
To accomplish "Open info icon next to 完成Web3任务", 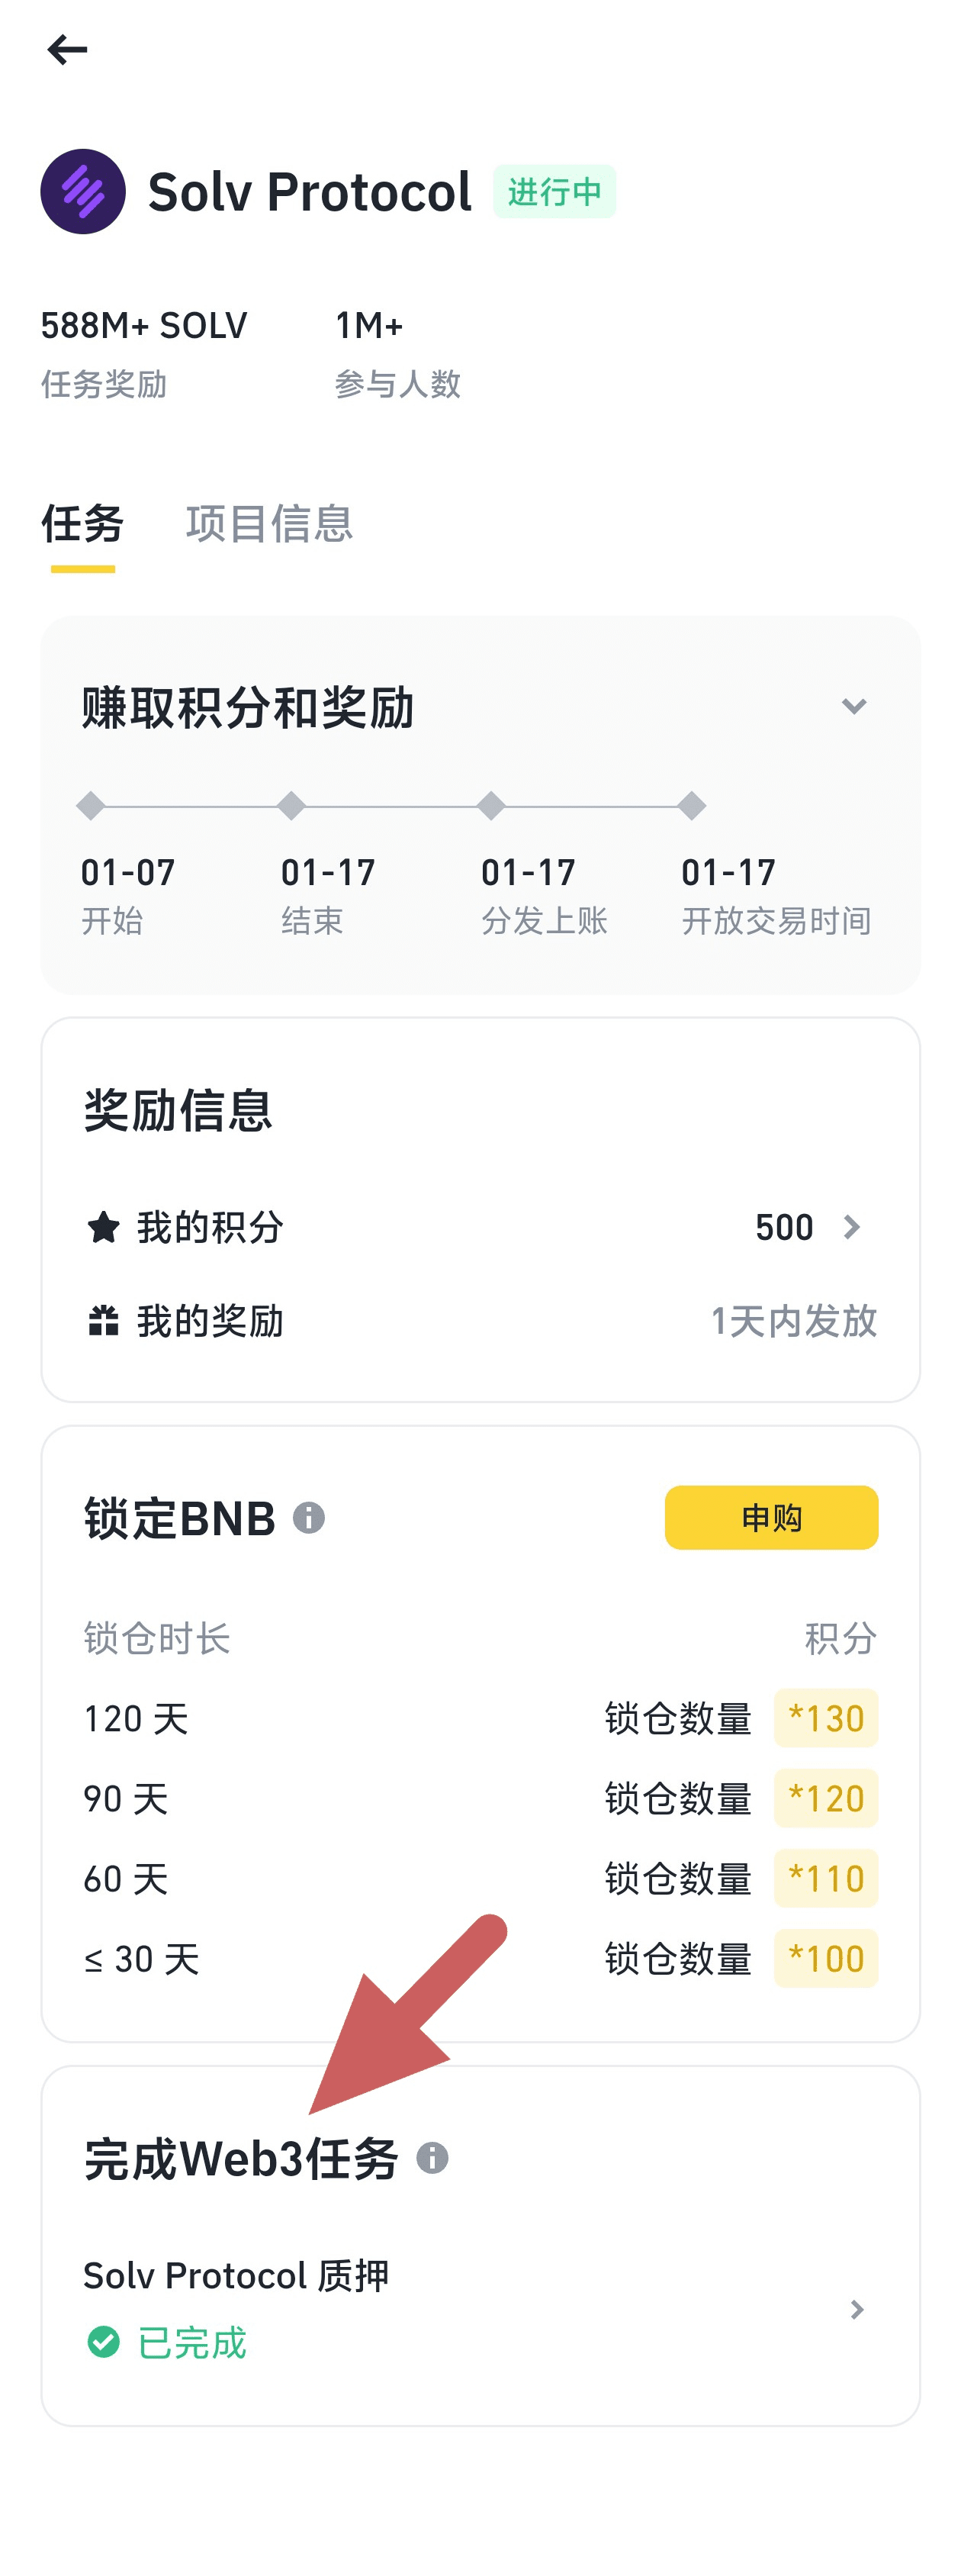I will tap(432, 2157).
